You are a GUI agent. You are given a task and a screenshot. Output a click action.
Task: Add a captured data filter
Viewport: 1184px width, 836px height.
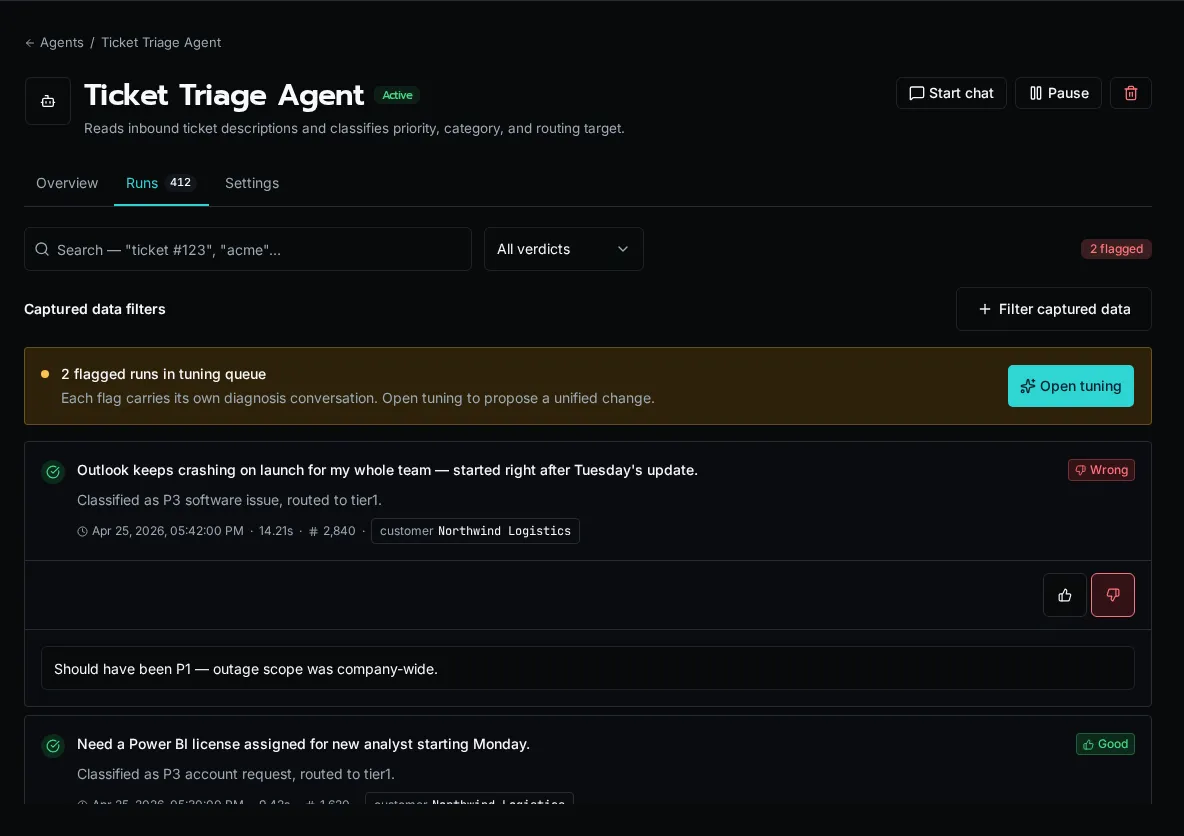(1053, 309)
